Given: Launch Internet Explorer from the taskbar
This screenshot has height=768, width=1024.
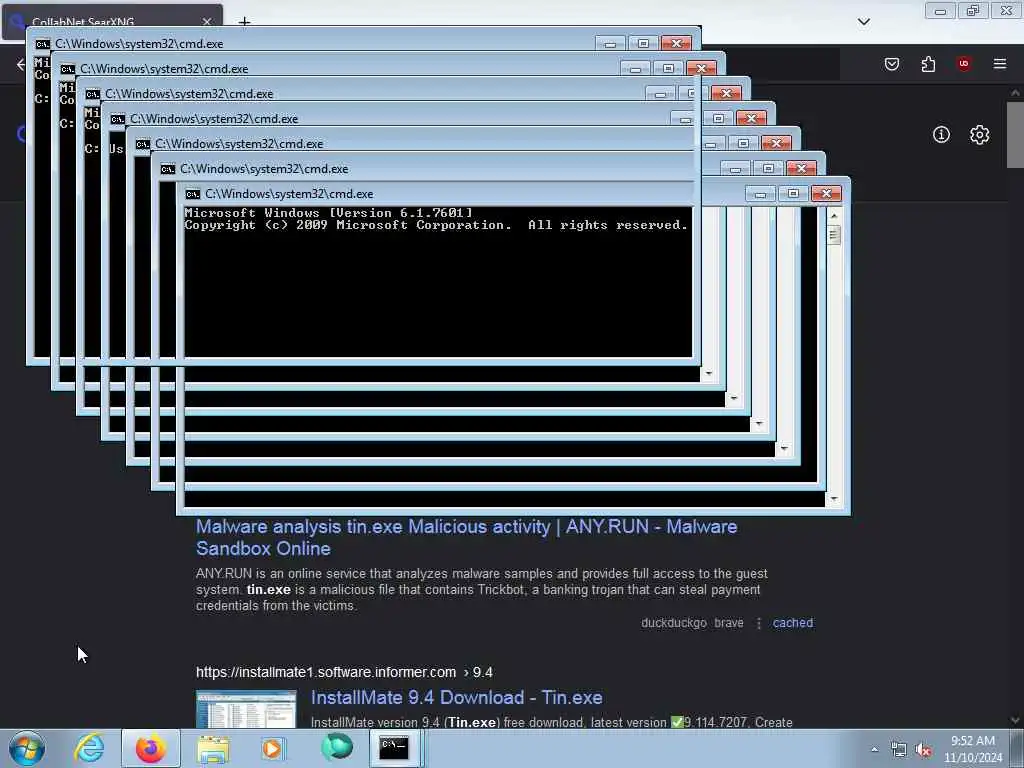Looking at the screenshot, I should [x=89, y=748].
